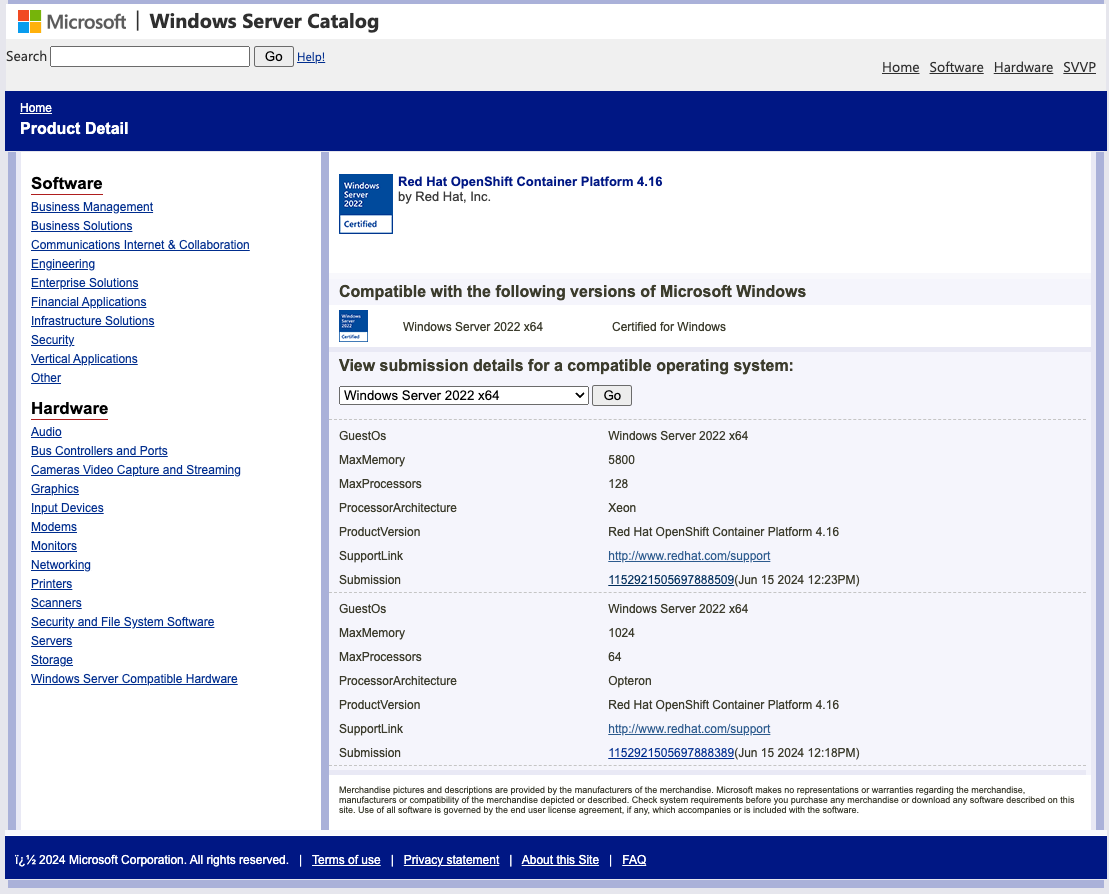Image resolution: width=1109 pixels, height=894 pixels.
Task: Click the small certified badge beside Windows Server 2022 x64
Action: [x=353, y=326]
